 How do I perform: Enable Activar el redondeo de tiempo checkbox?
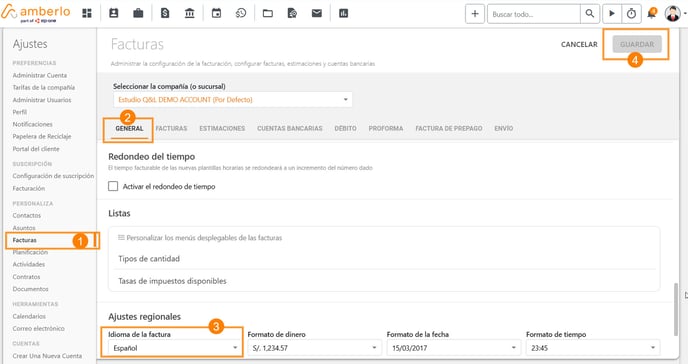tap(113, 186)
